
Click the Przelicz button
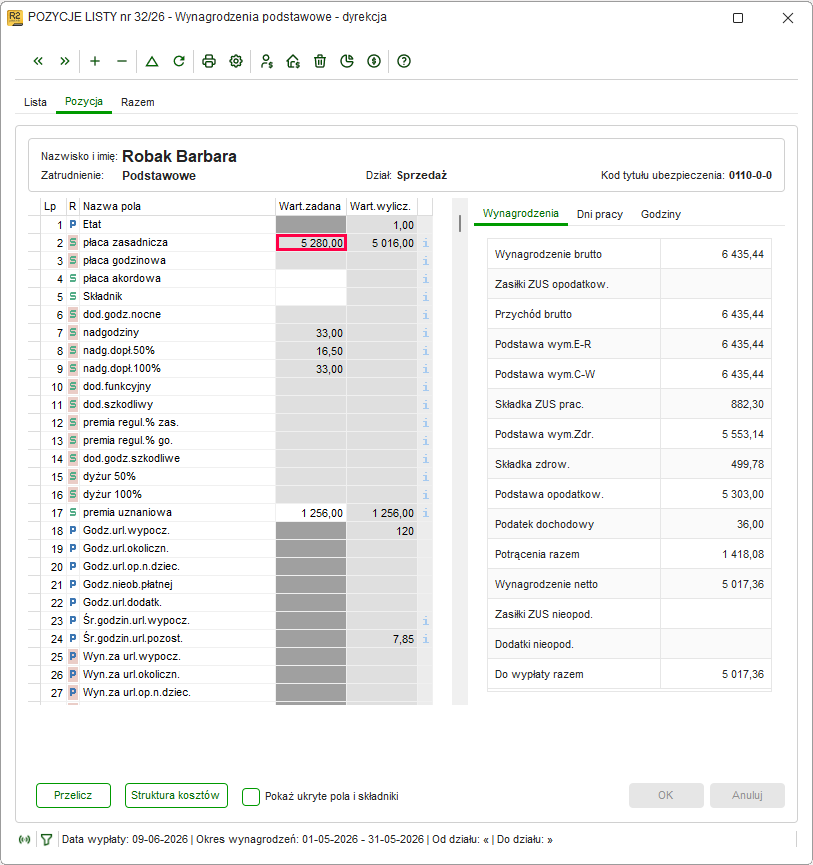tap(73, 795)
